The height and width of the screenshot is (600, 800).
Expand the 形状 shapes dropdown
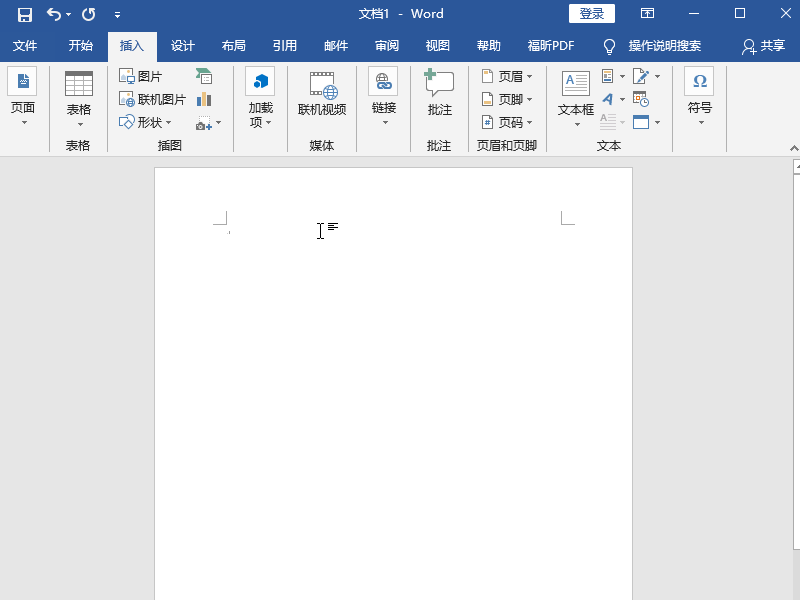click(x=146, y=122)
